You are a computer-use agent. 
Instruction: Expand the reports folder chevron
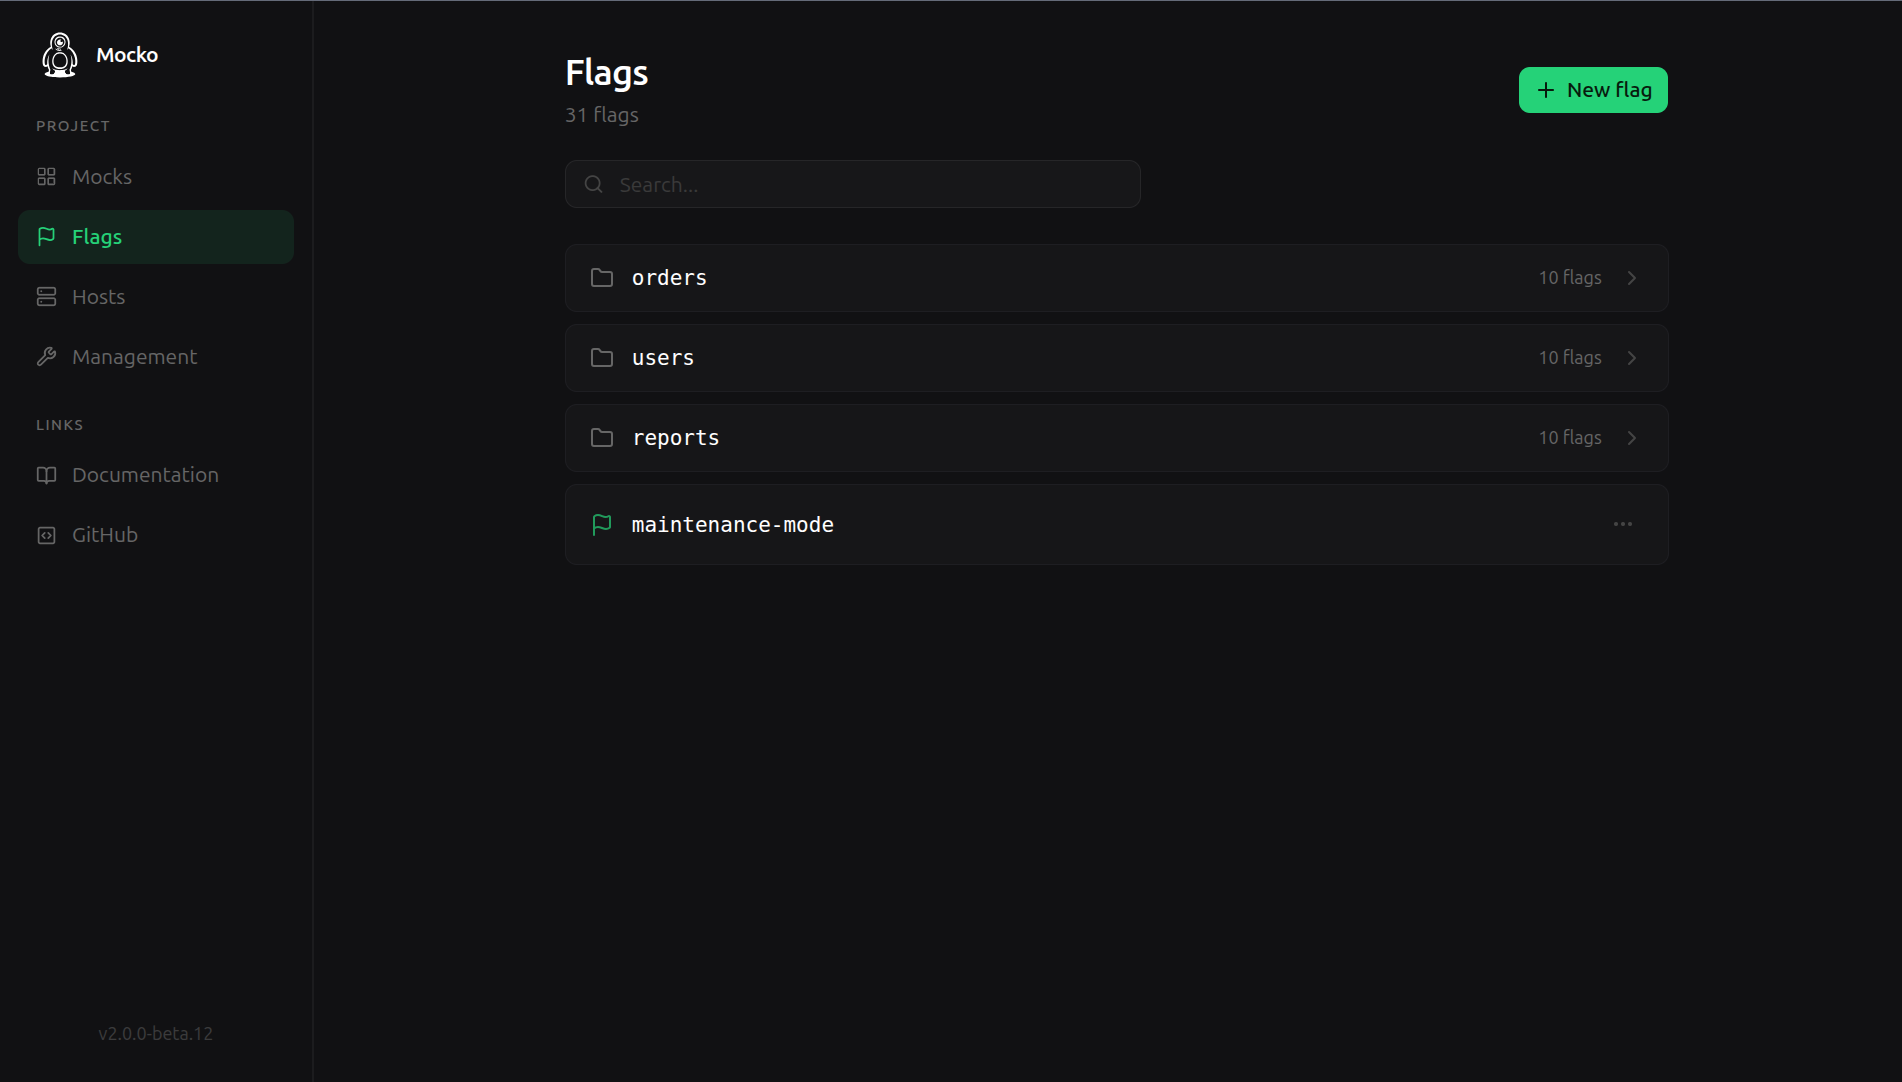point(1632,438)
